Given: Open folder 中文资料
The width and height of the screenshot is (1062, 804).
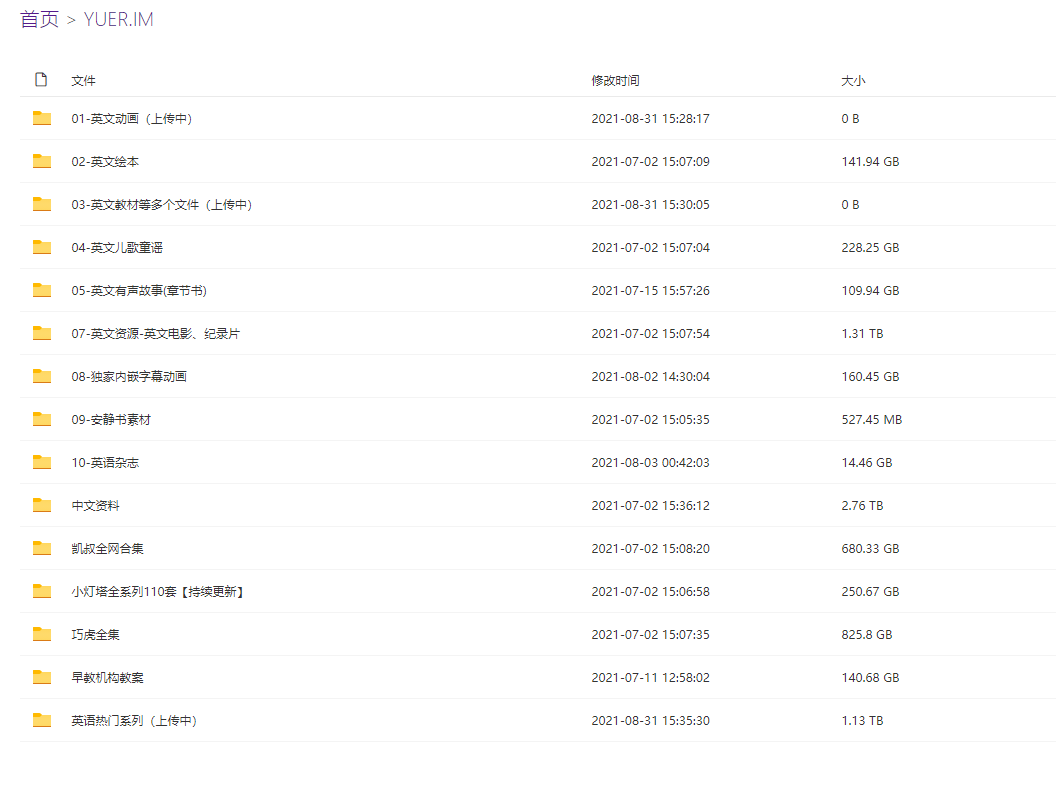Looking at the screenshot, I should [95, 506].
